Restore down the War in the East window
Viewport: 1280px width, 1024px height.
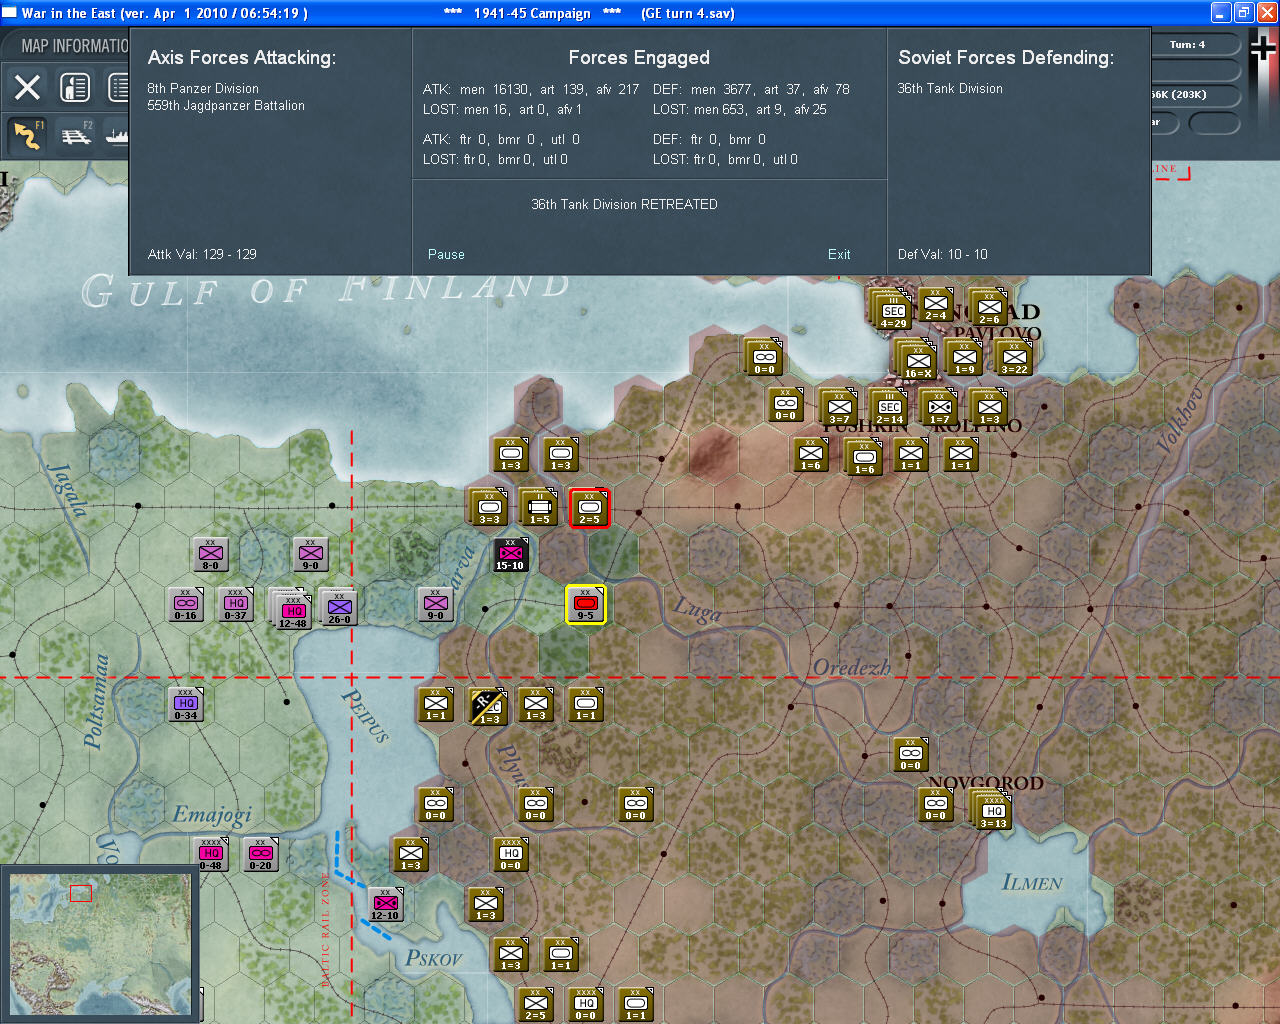tap(1244, 13)
